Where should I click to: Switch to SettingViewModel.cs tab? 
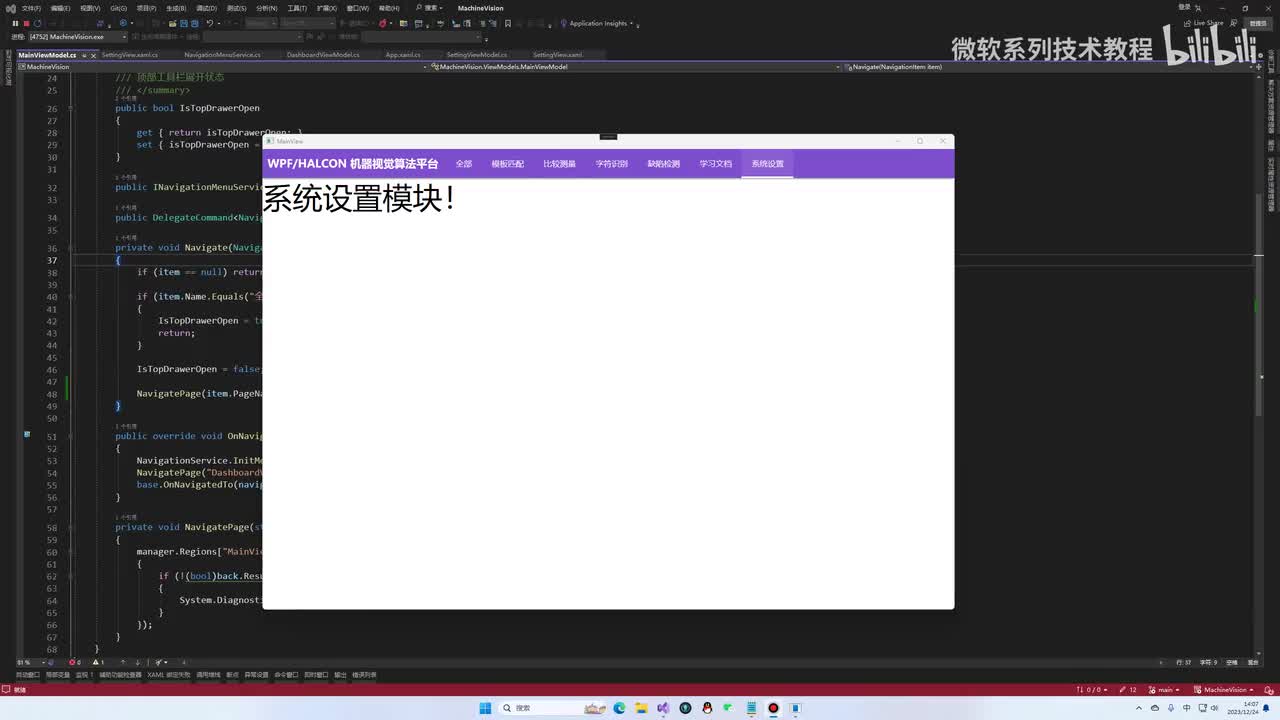click(x=477, y=55)
